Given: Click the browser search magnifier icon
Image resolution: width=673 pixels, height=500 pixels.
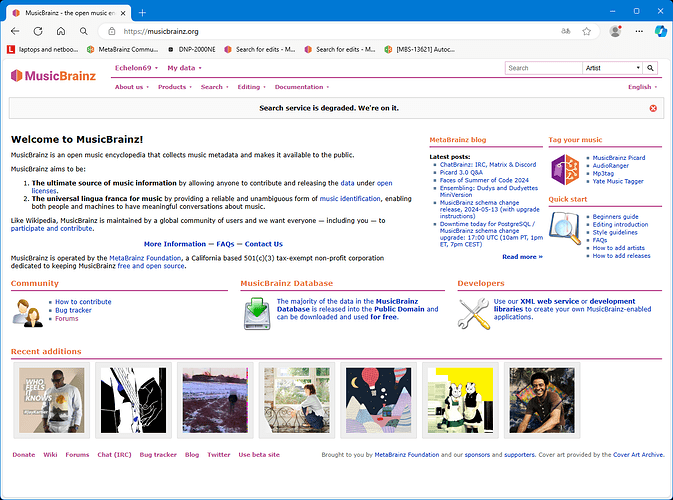Looking at the screenshot, I should pos(84,31).
